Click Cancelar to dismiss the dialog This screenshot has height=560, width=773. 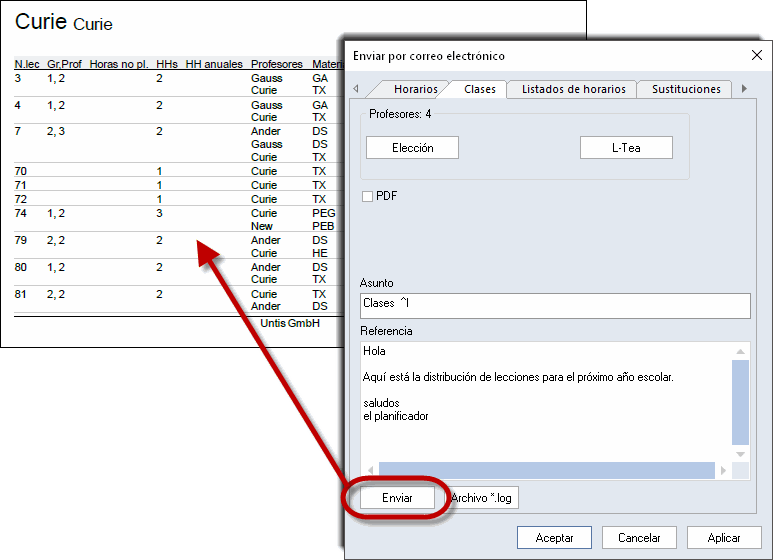pos(639,538)
